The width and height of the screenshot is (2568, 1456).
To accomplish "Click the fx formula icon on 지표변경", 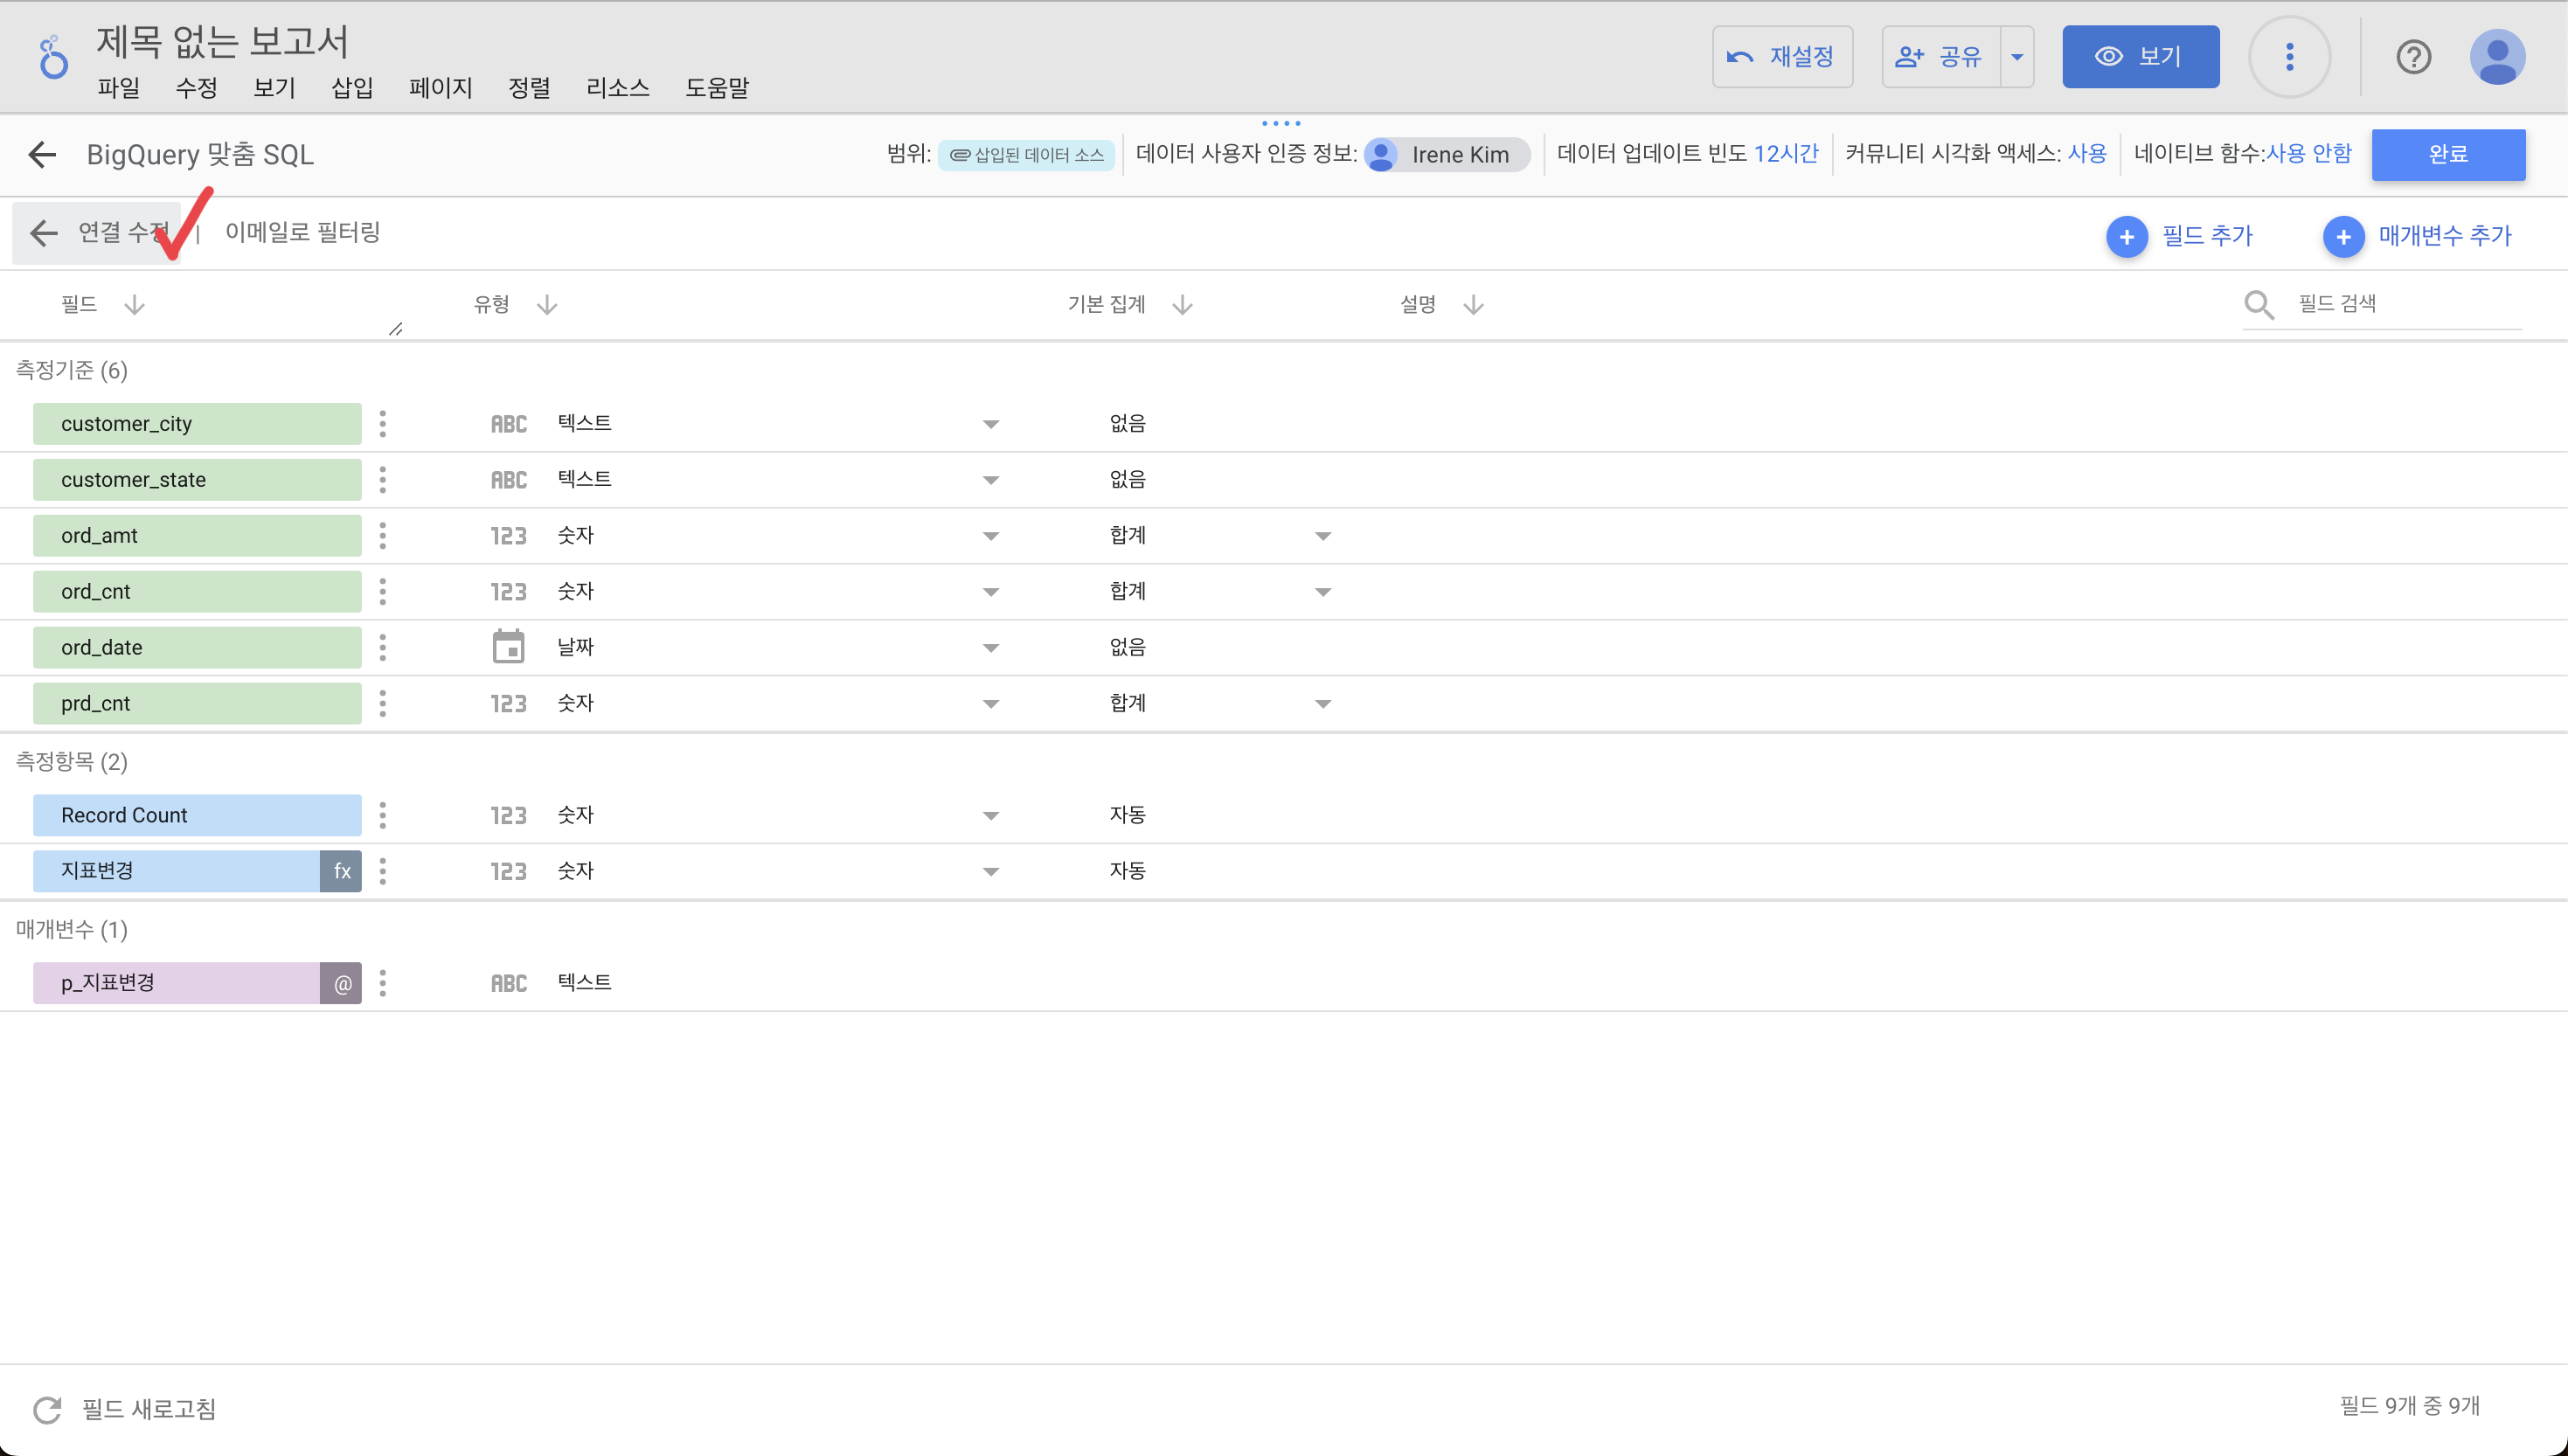I will [341, 871].
